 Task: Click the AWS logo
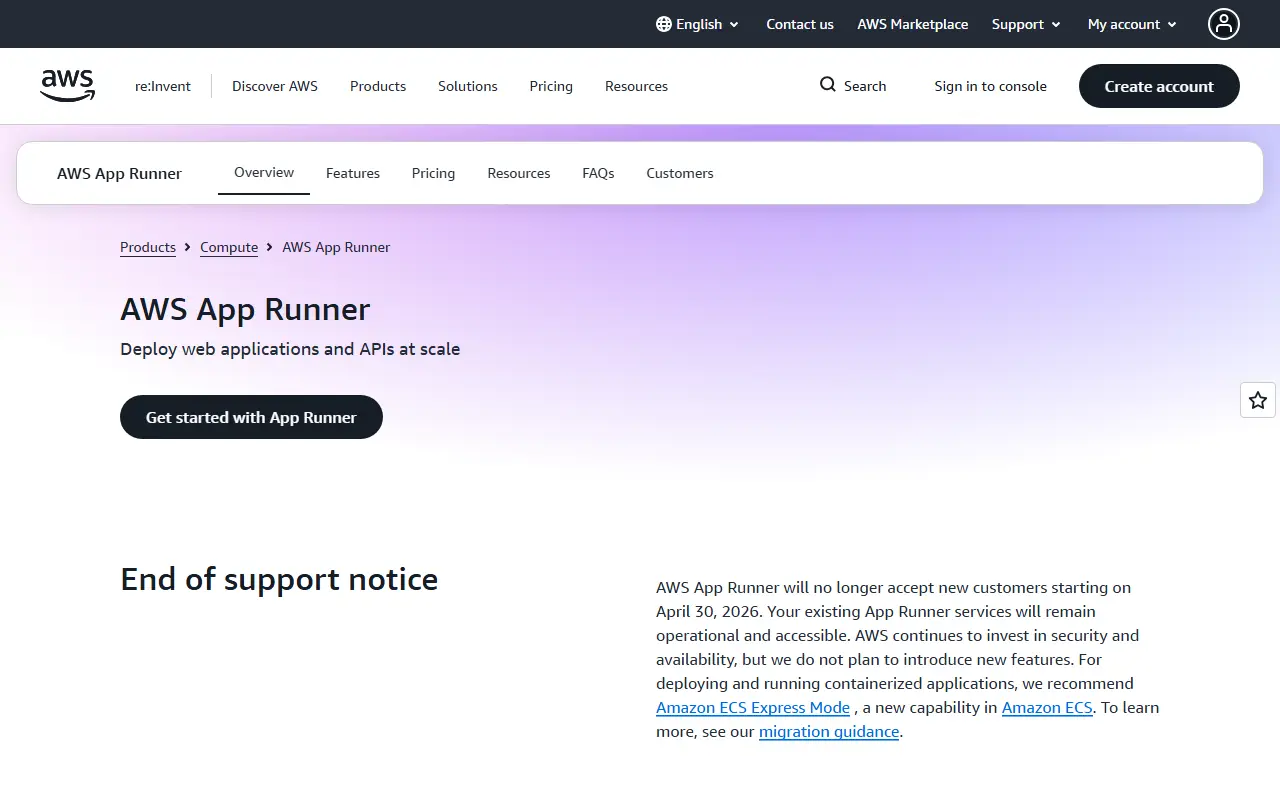(x=68, y=86)
